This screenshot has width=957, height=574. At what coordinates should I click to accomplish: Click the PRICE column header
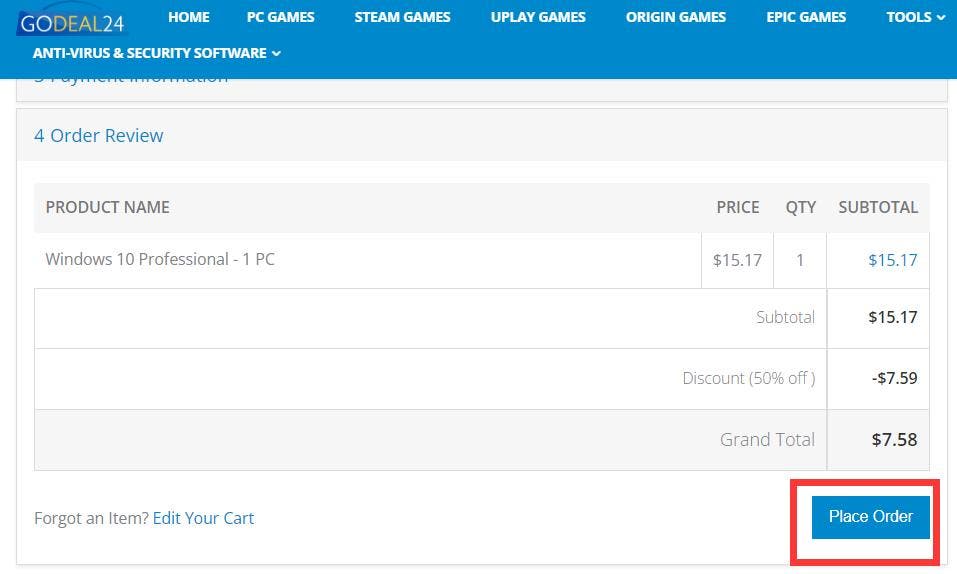click(x=737, y=207)
